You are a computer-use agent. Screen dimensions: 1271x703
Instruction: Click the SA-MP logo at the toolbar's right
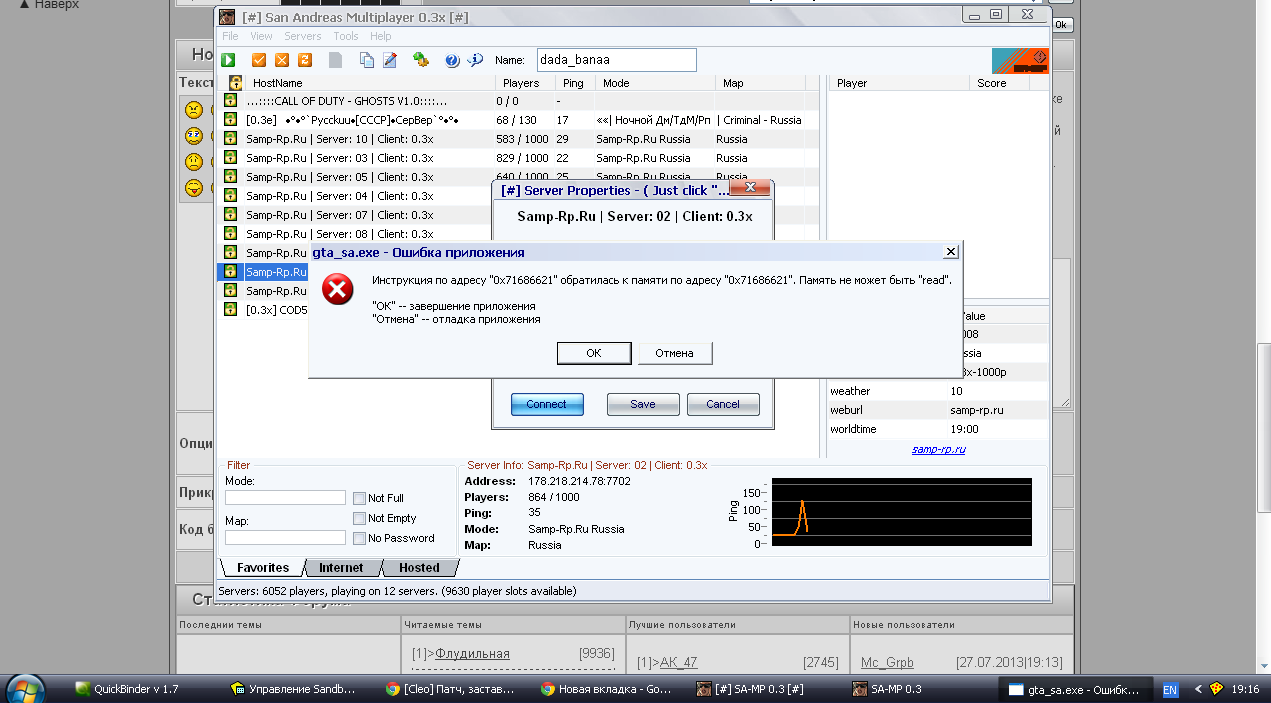tap(1020, 60)
